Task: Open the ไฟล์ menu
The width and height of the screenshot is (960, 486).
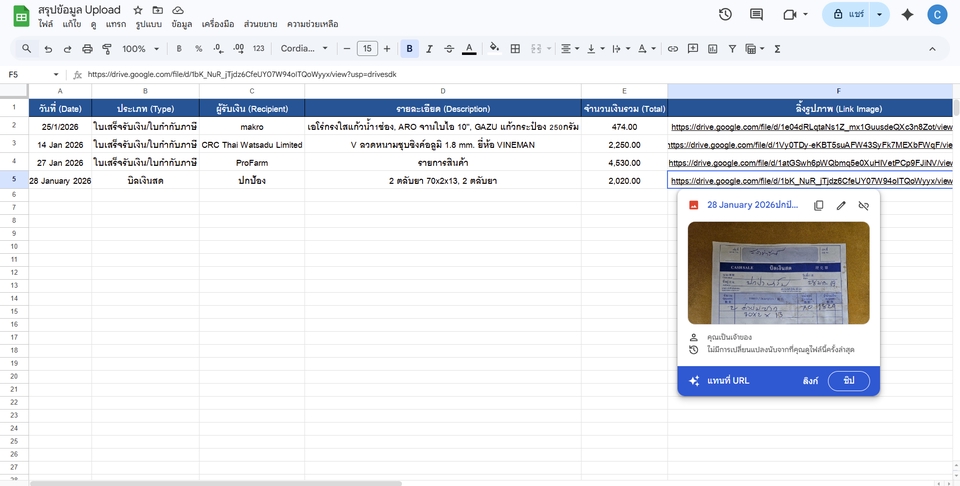Action: [46, 24]
